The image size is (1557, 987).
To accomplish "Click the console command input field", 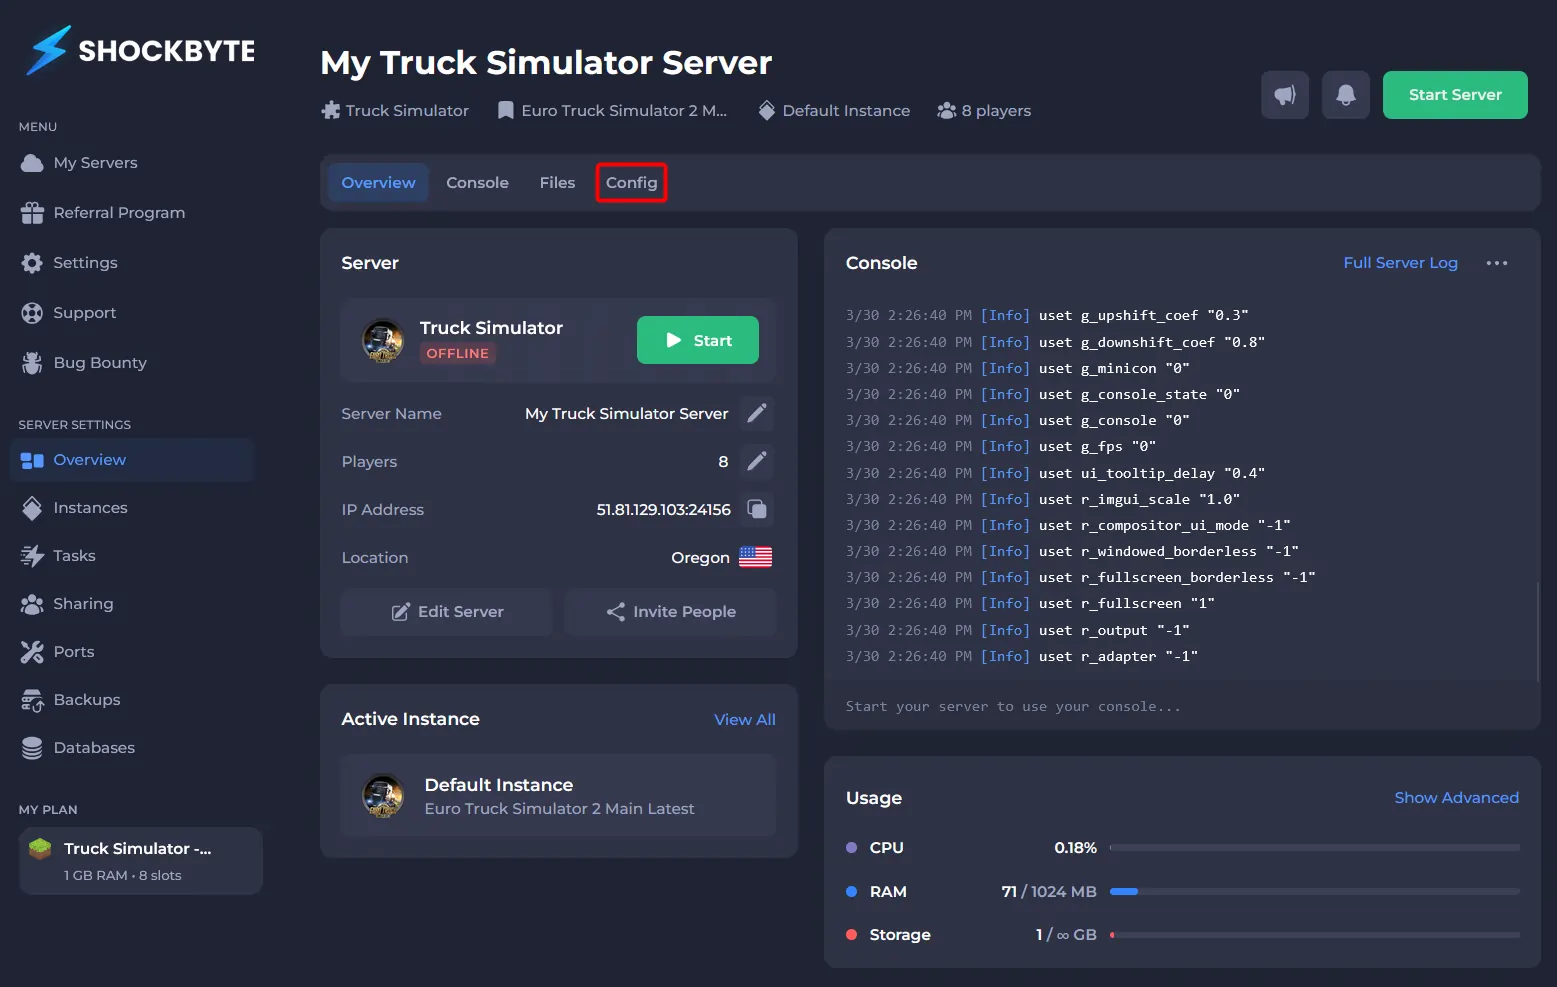I will pos(1182,707).
